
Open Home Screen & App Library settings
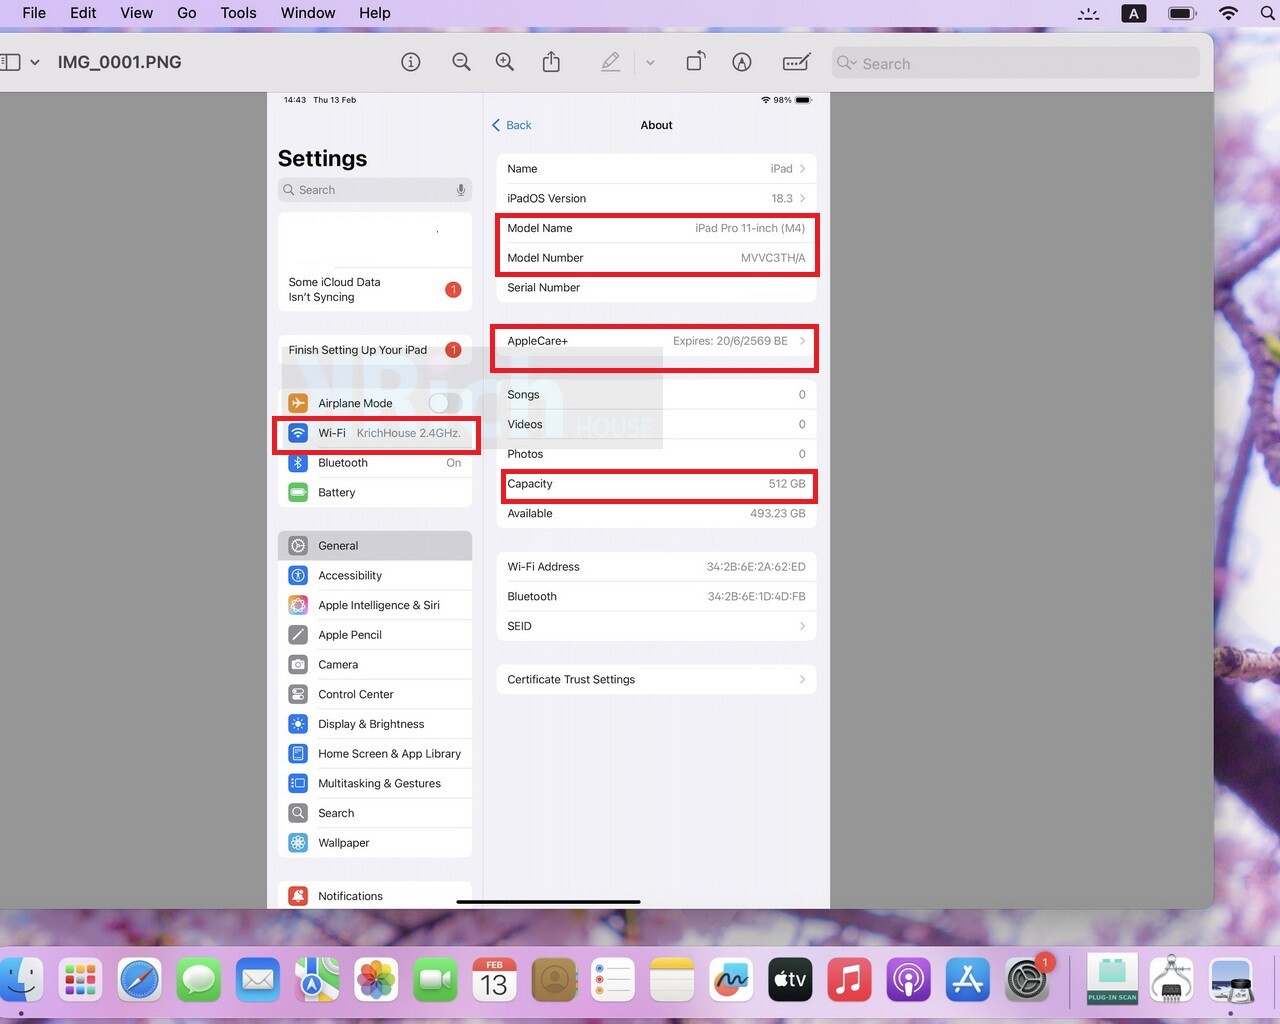tap(375, 754)
